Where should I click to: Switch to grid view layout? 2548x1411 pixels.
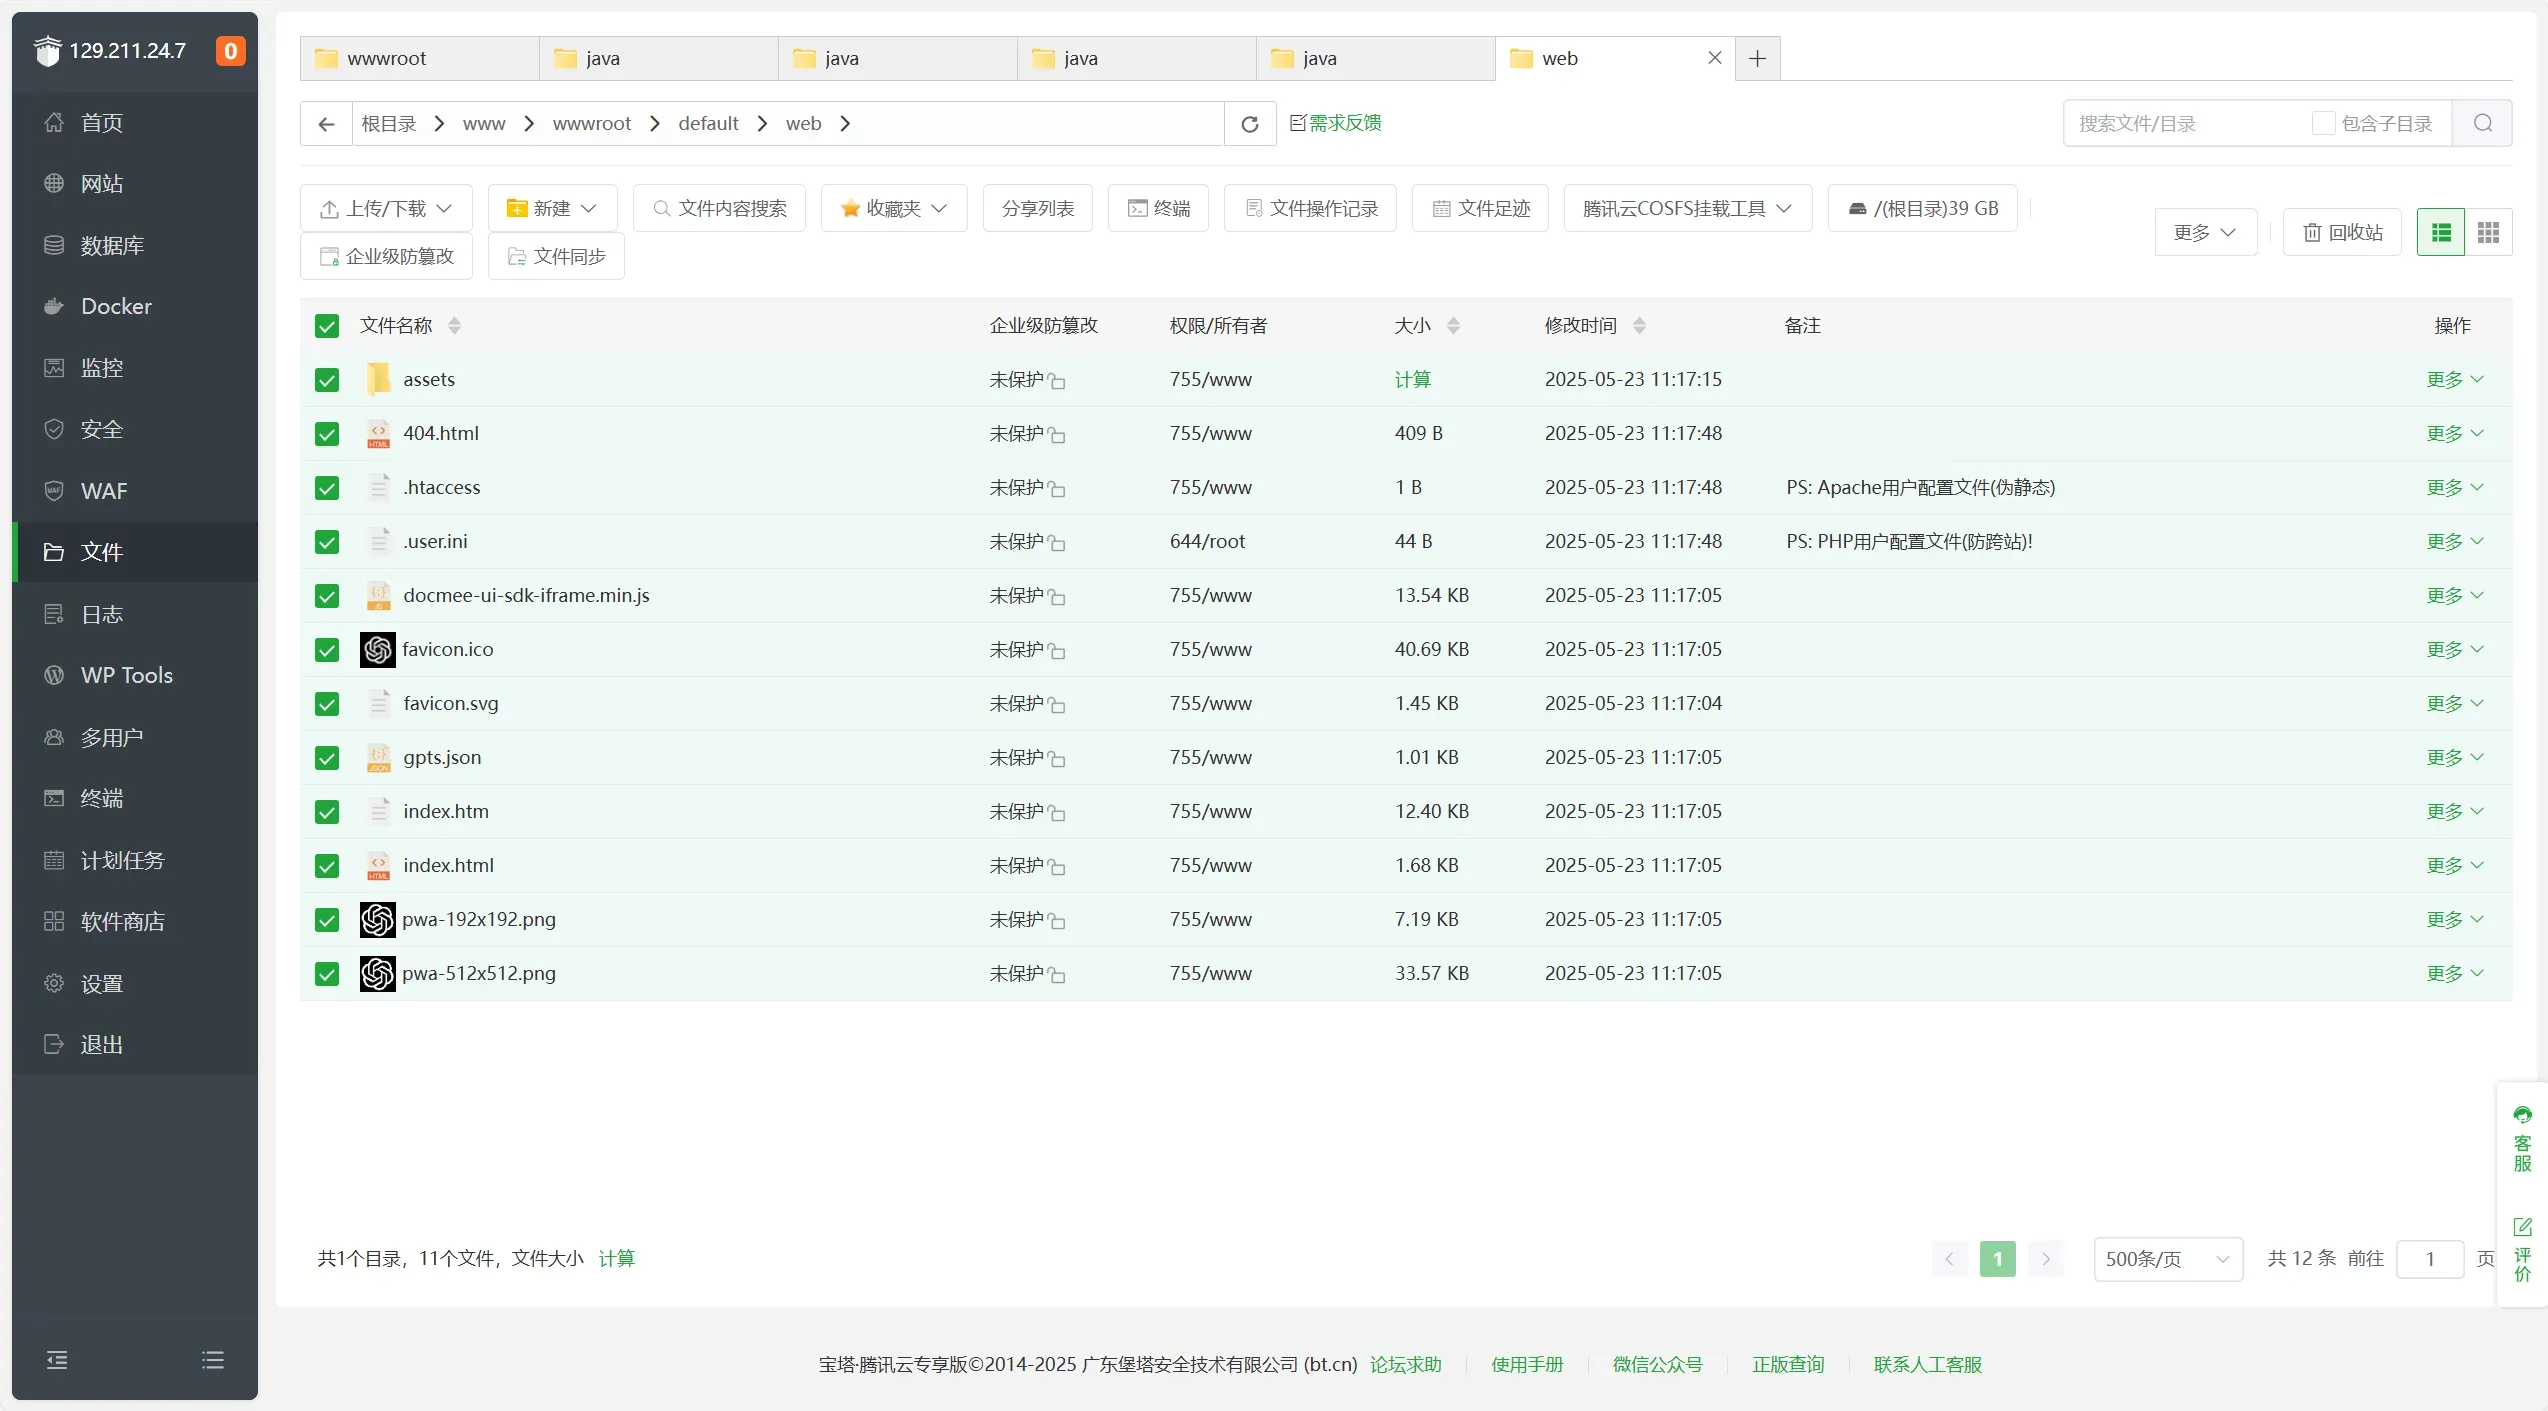click(2488, 233)
